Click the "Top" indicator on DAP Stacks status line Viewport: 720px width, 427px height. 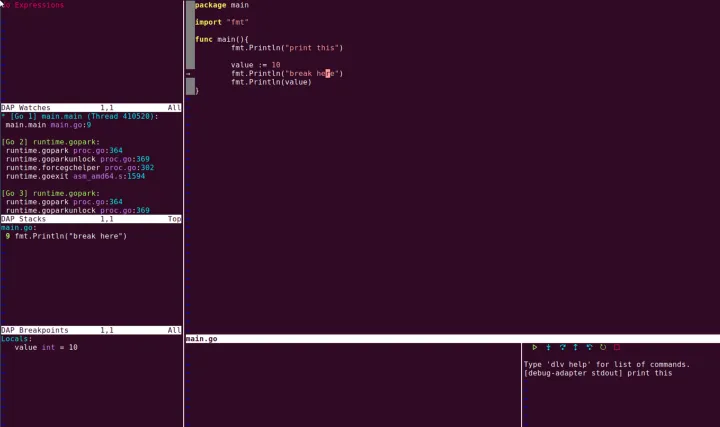coord(174,219)
